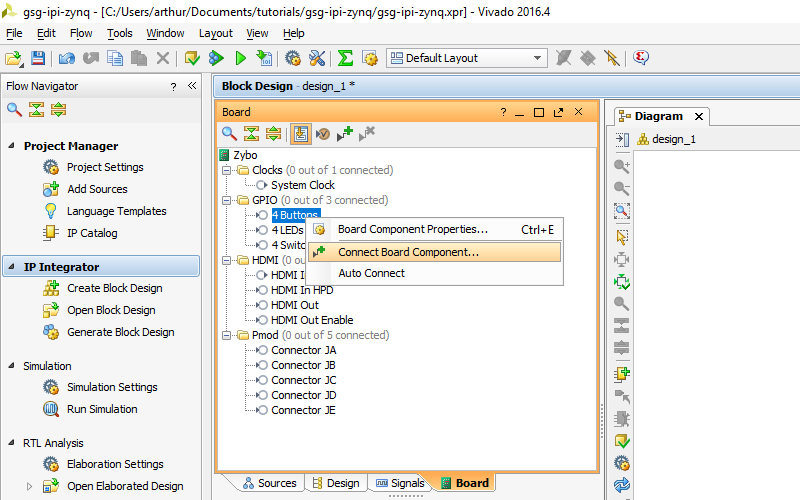Click Open Block Design
This screenshot has width=800, height=500.
pos(111,310)
